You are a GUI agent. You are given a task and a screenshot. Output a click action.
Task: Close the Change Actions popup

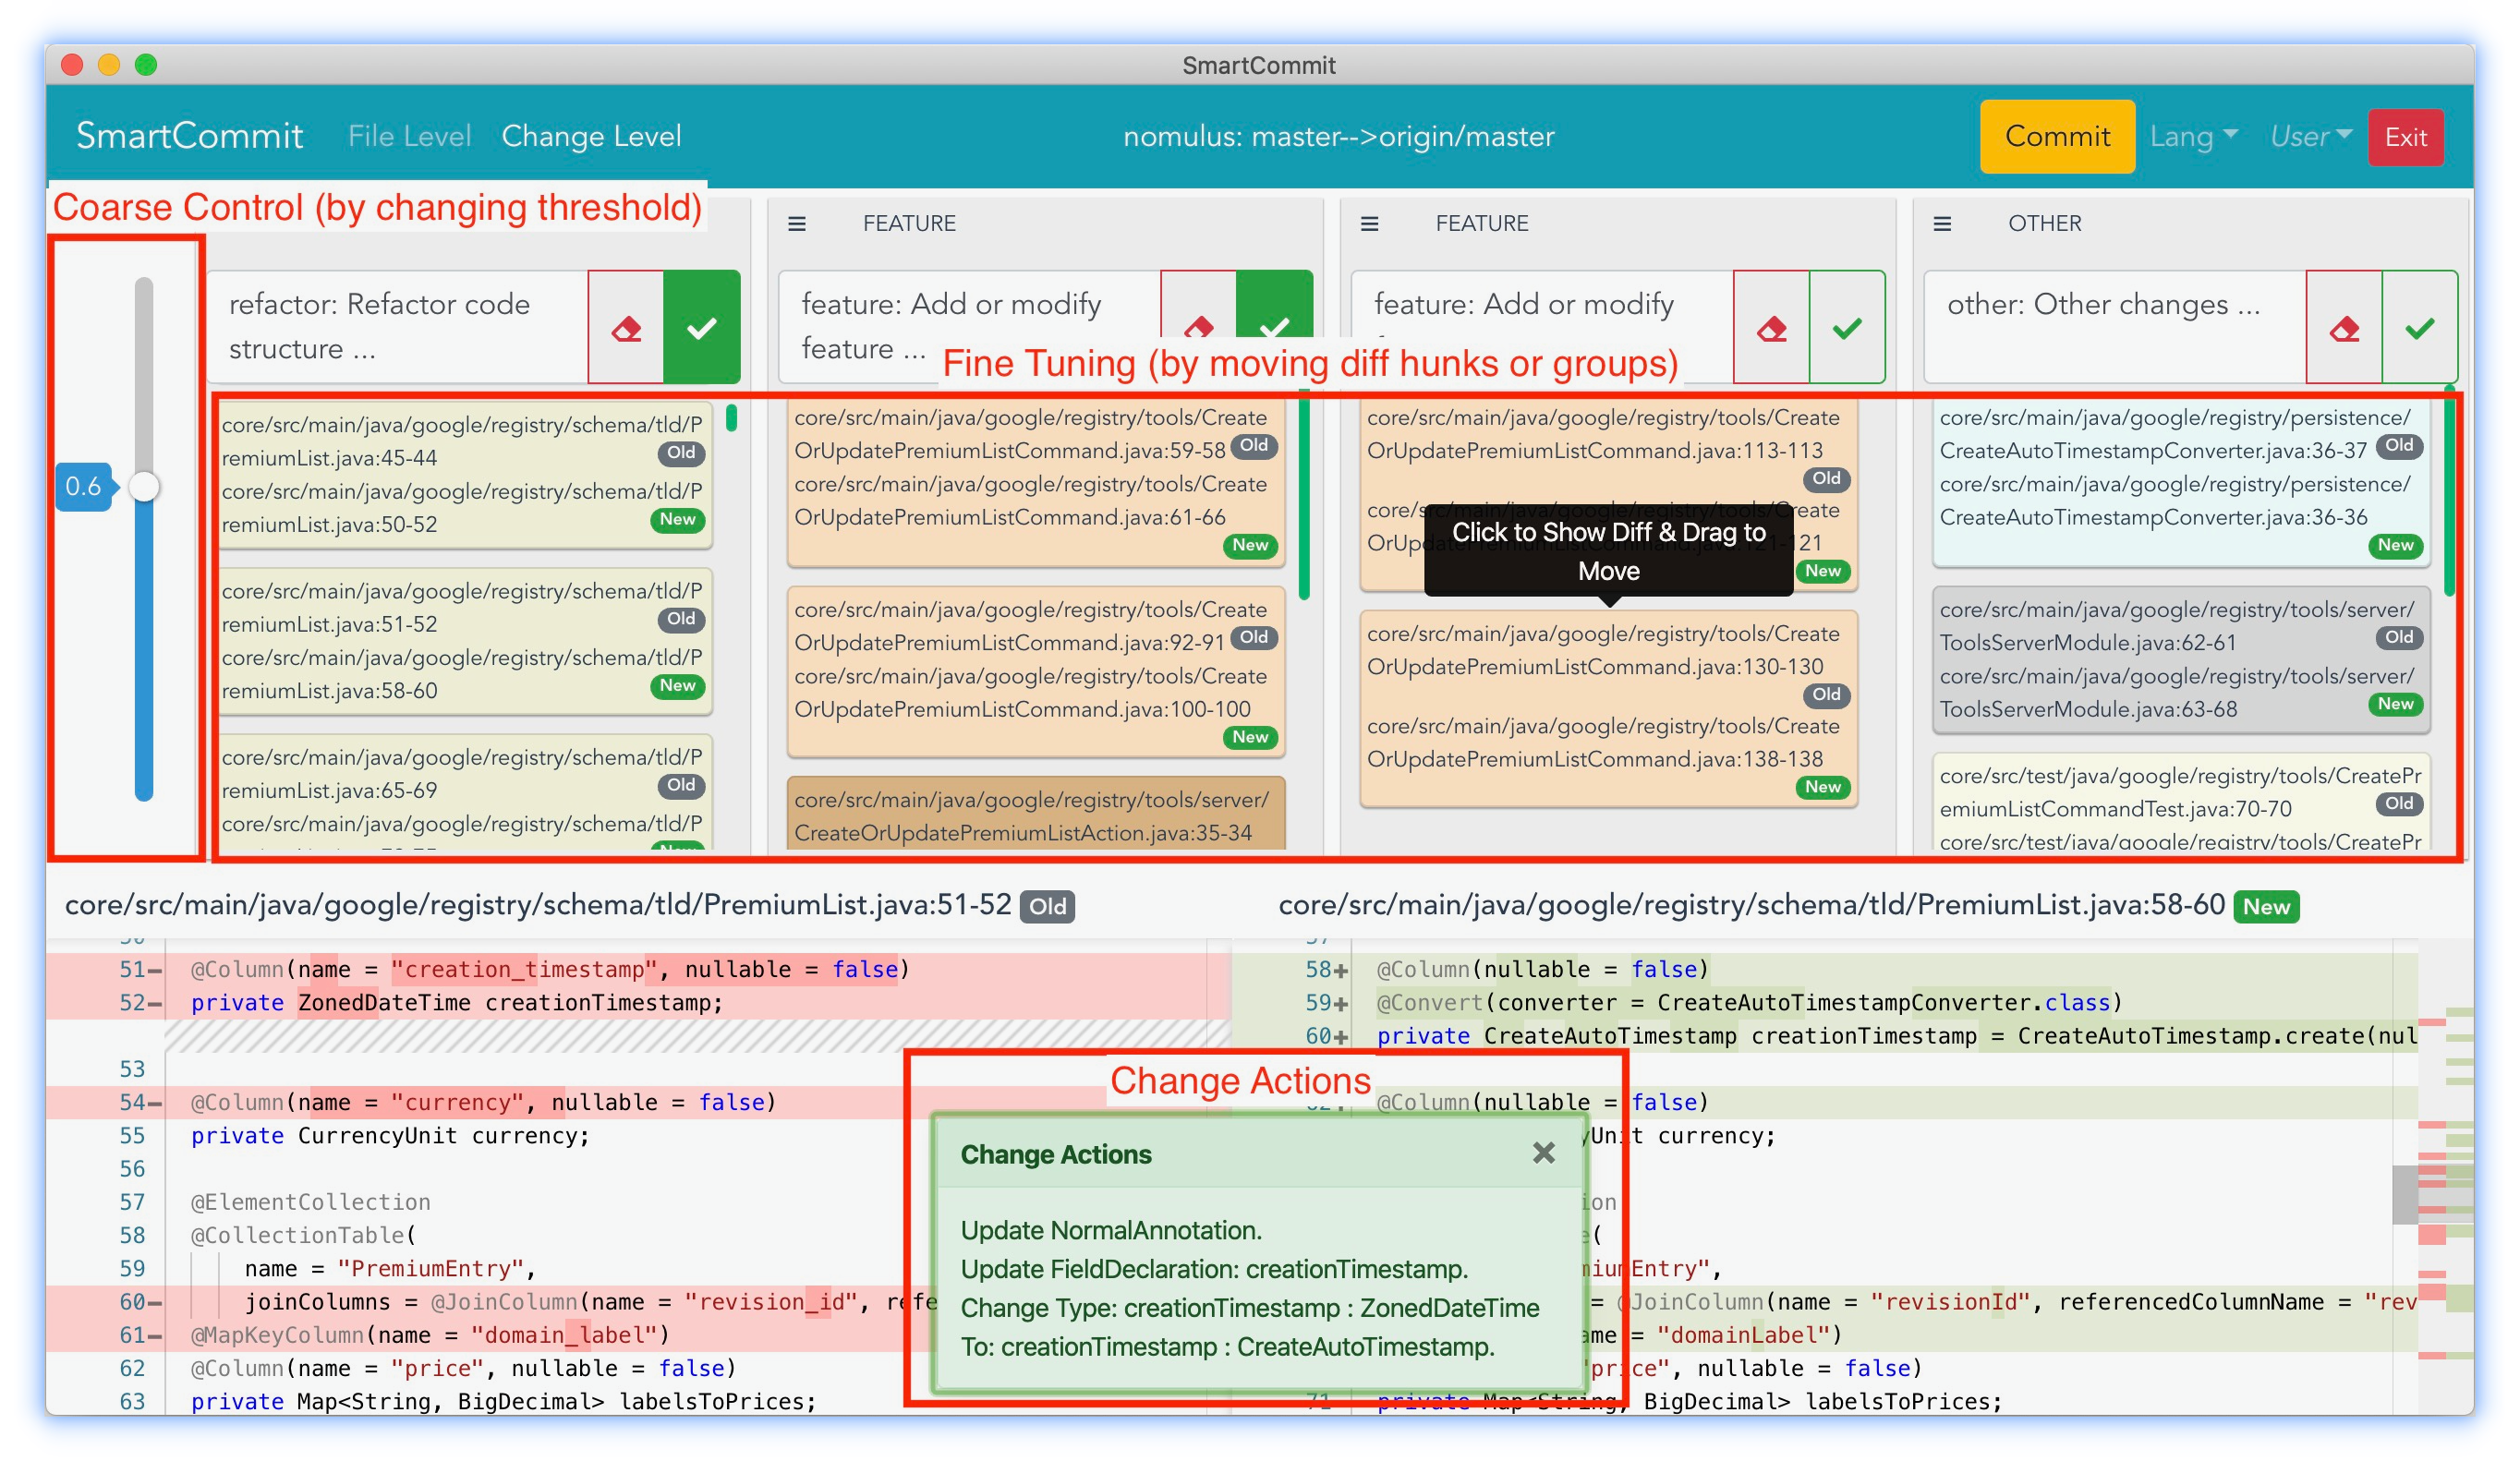pos(1543,1153)
